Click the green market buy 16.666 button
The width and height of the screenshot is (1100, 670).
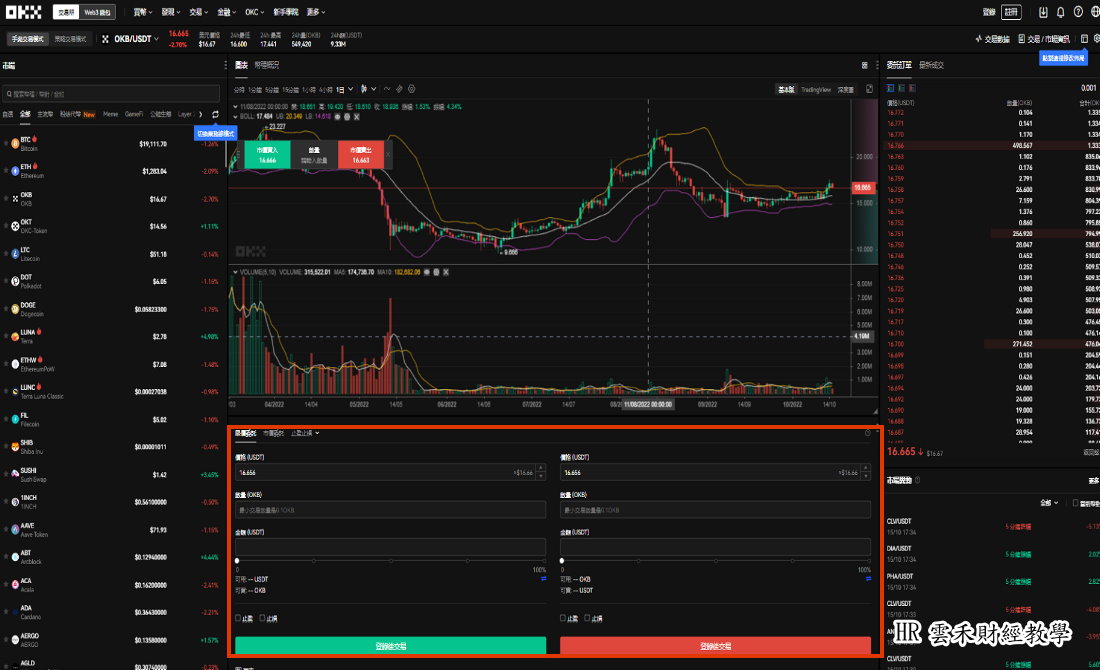pyautogui.click(x=267, y=154)
